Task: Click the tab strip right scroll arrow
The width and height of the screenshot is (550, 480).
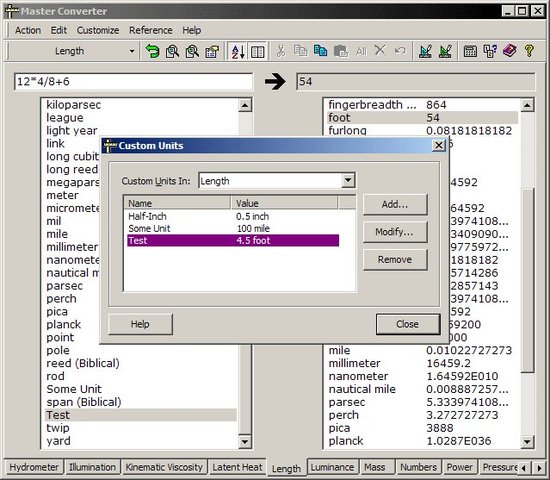Action: 539,468
